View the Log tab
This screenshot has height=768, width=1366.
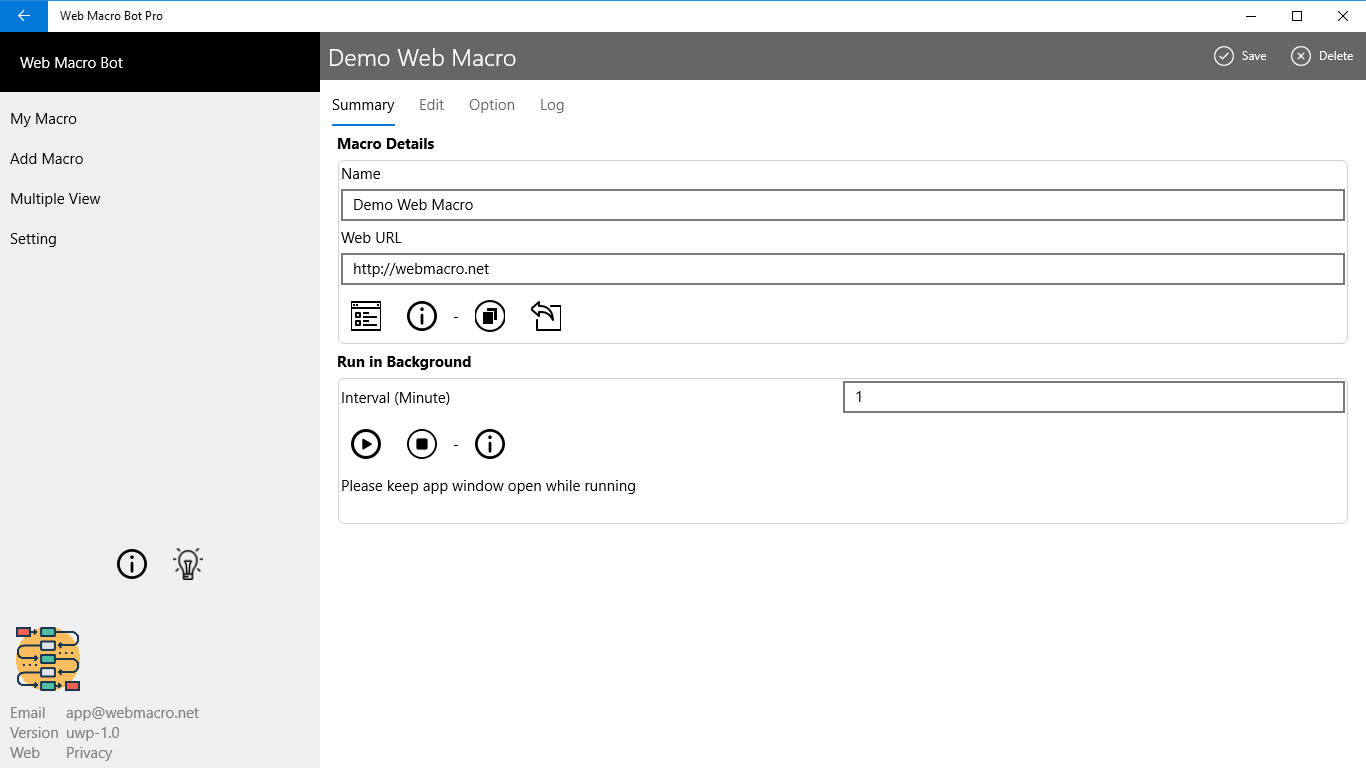click(552, 104)
